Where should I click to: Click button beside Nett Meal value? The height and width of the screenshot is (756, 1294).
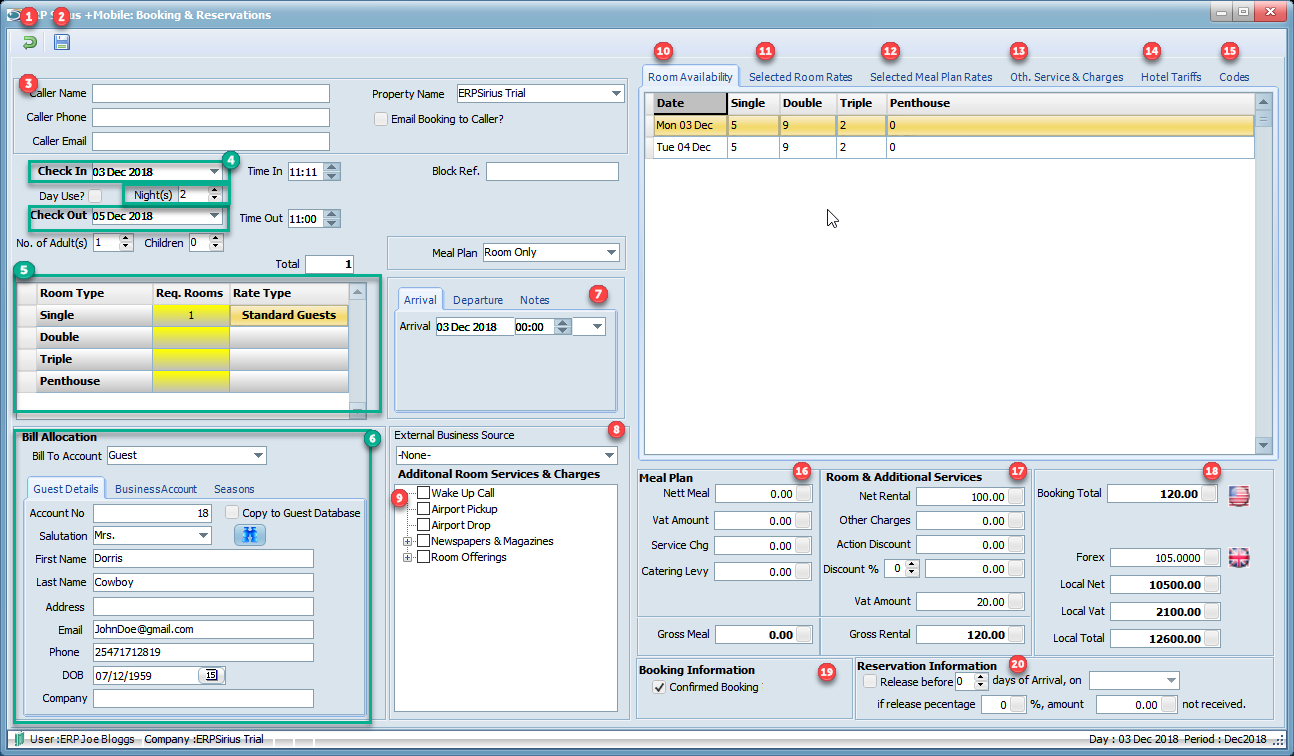[x=804, y=494]
